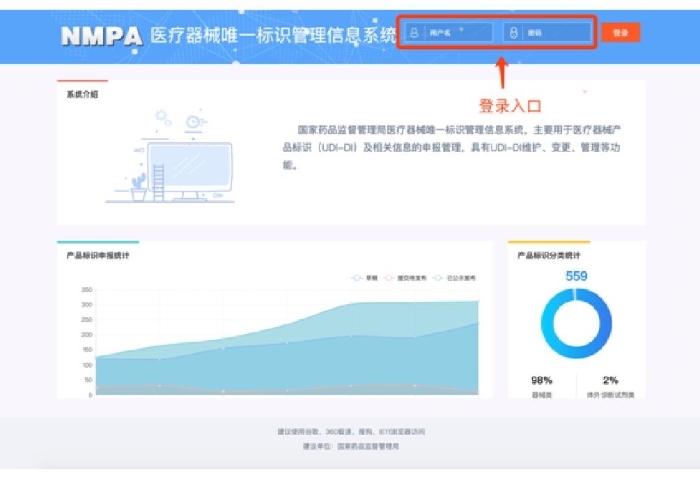Select the 产品标识申报统计 panel title
The image size is (700, 481).
pyautogui.click(x=98, y=256)
